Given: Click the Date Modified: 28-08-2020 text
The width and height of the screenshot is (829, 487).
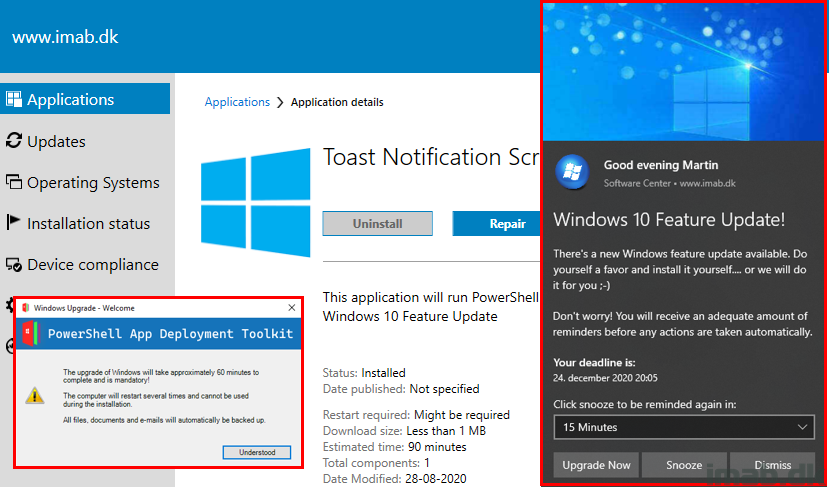Looking at the screenshot, I should 394,479.
